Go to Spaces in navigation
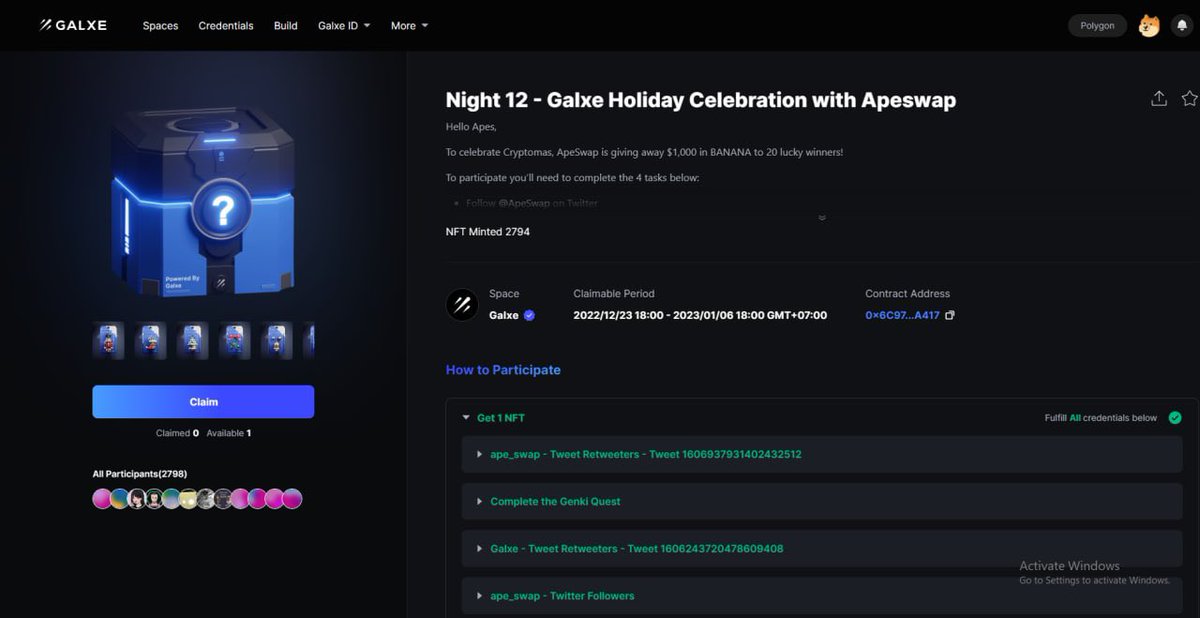 (160, 25)
